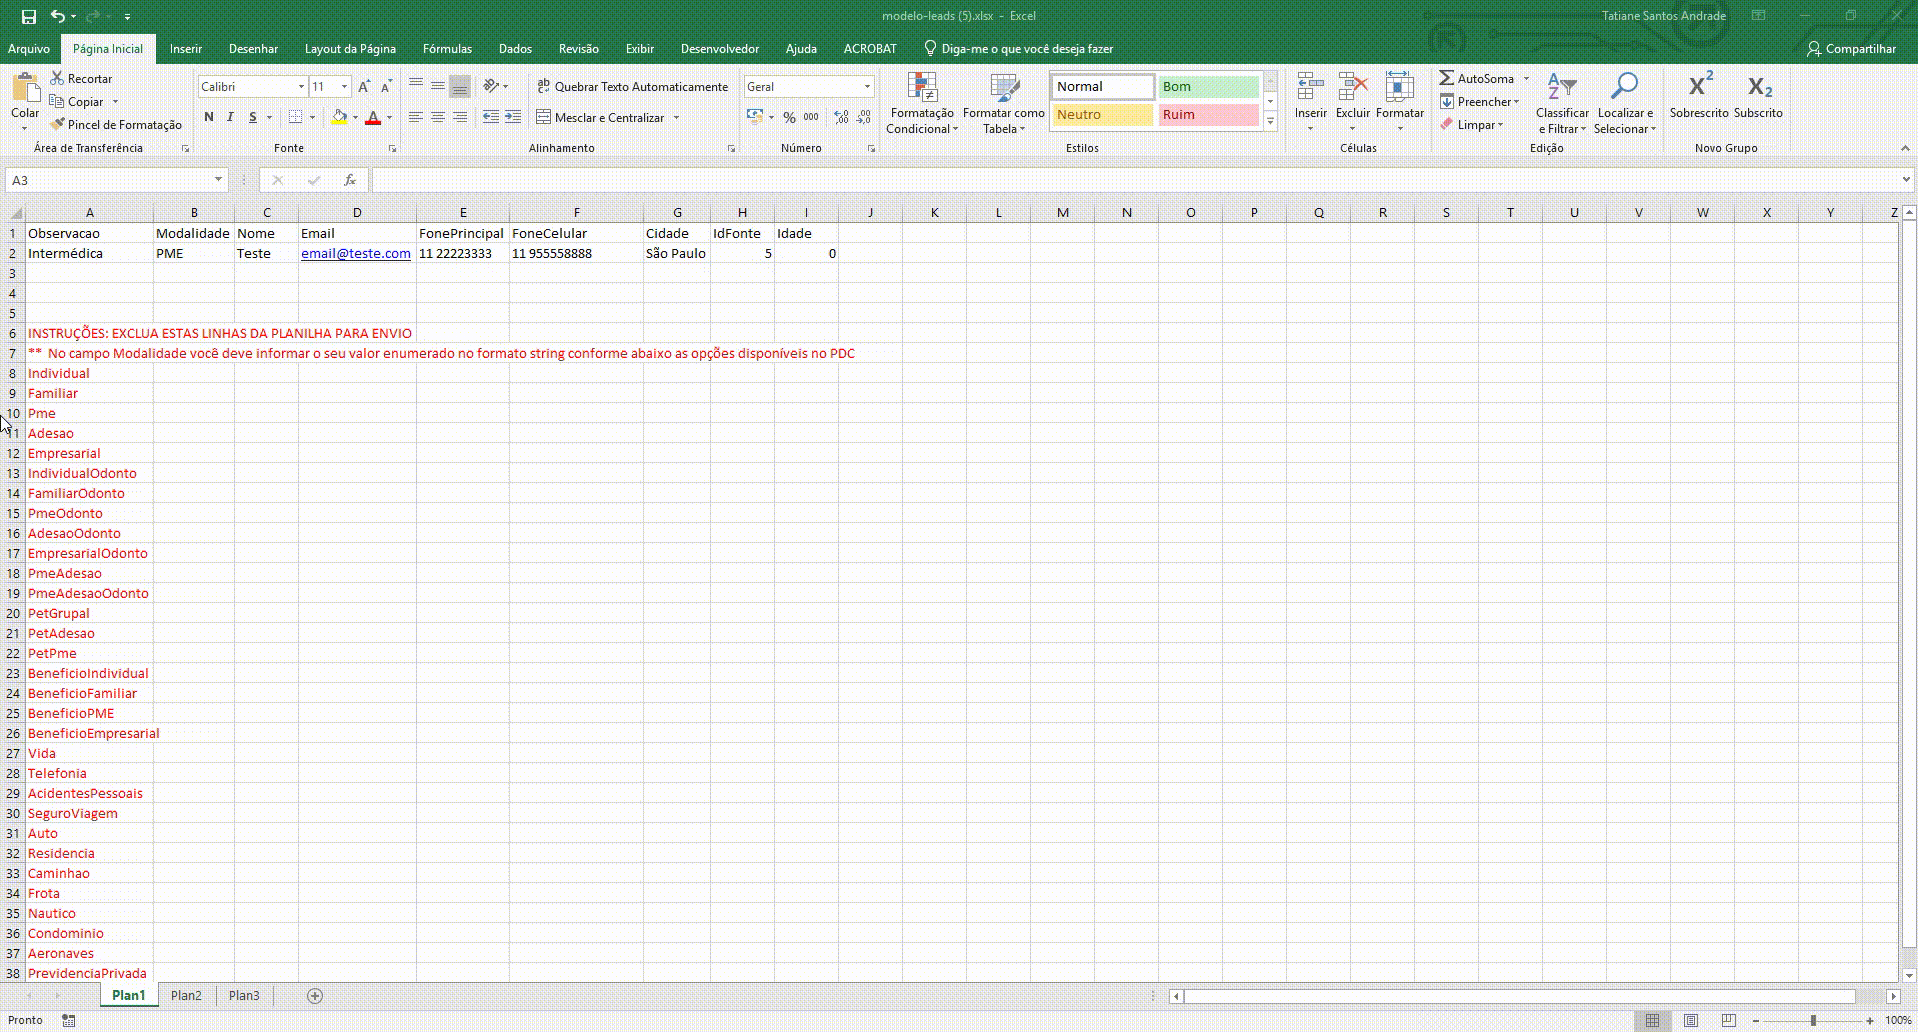Click the Compartilhar button
The image size is (1918, 1032).
coord(1851,48)
